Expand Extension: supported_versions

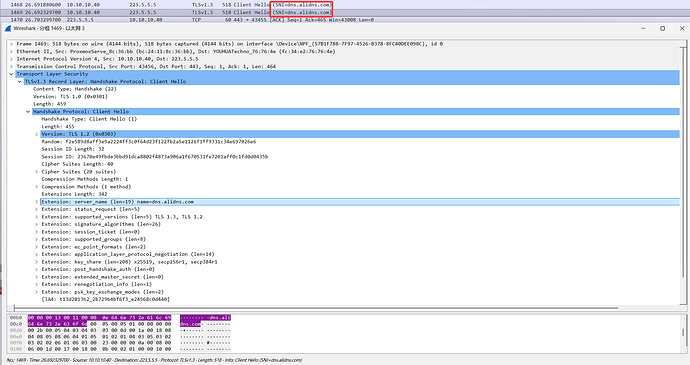click(37, 217)
